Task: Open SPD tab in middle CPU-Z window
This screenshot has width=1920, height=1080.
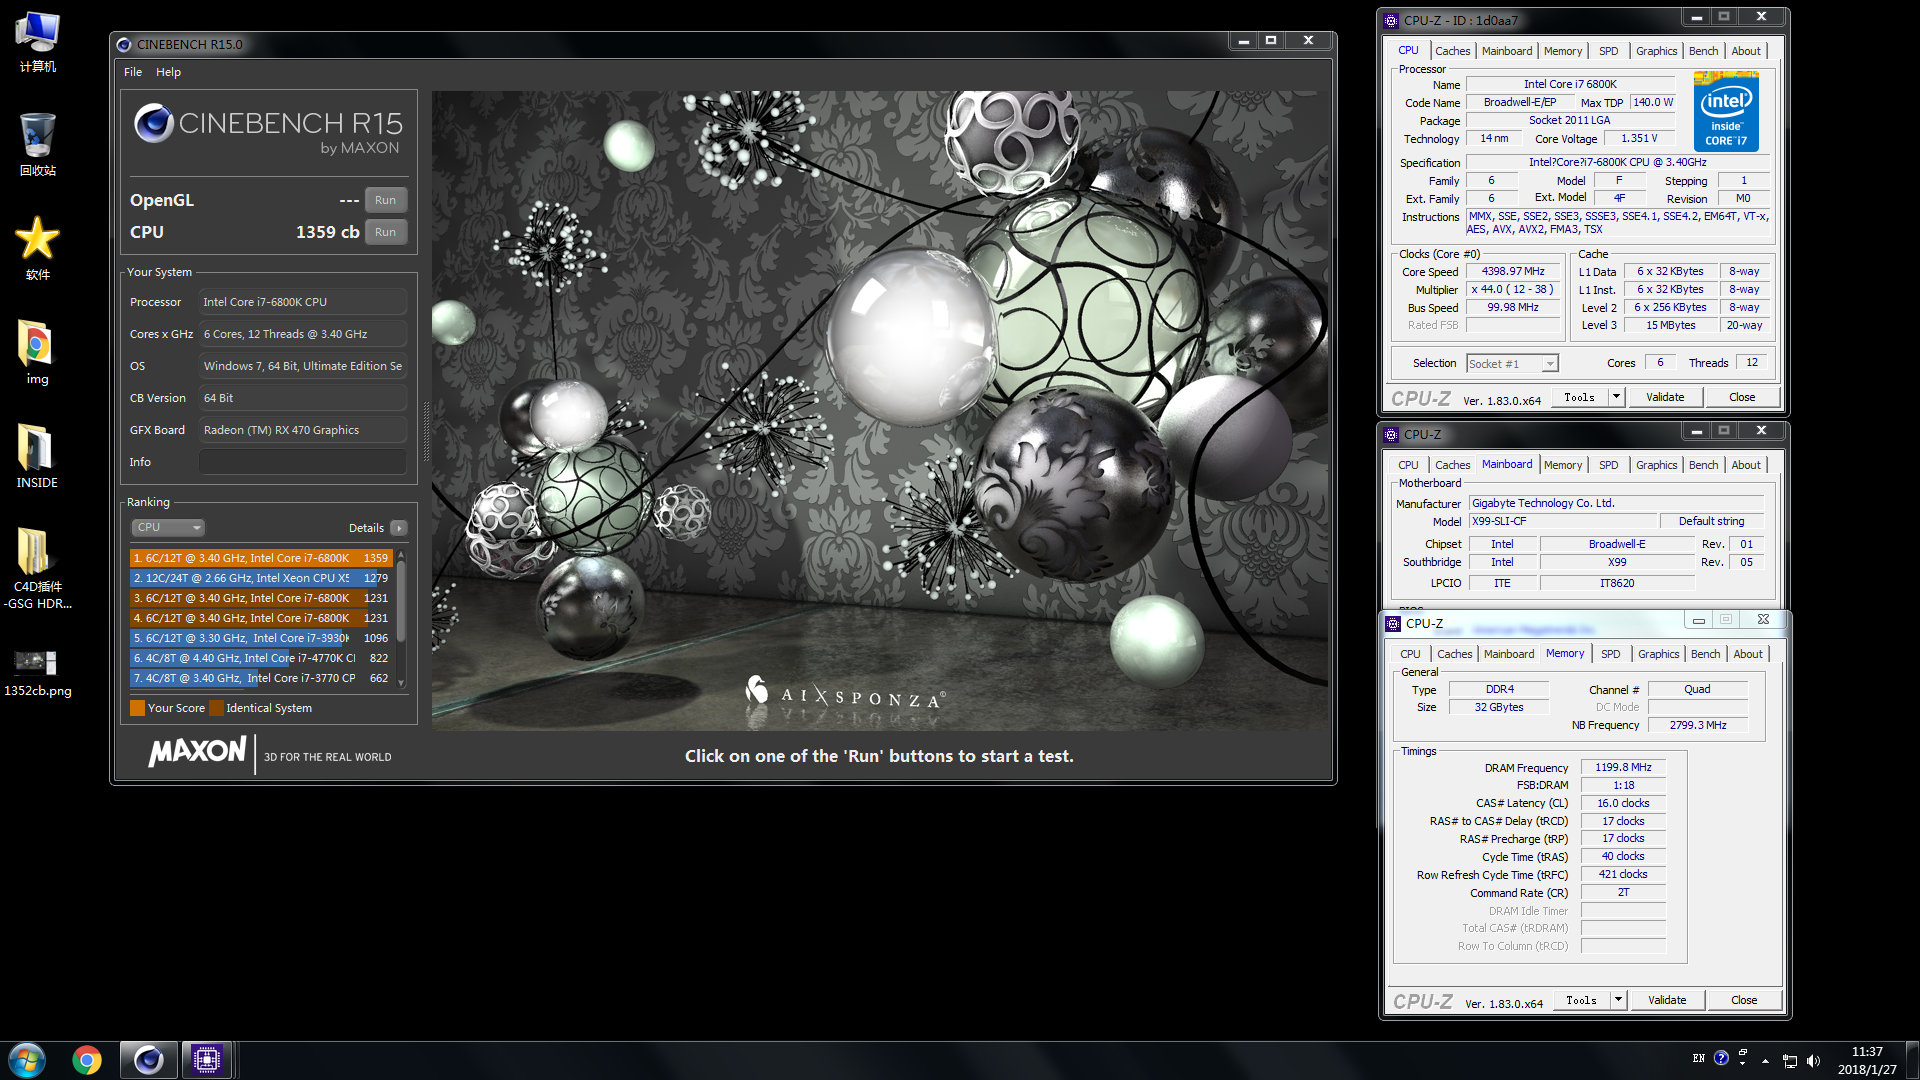Action: (x=1608, y=465)
